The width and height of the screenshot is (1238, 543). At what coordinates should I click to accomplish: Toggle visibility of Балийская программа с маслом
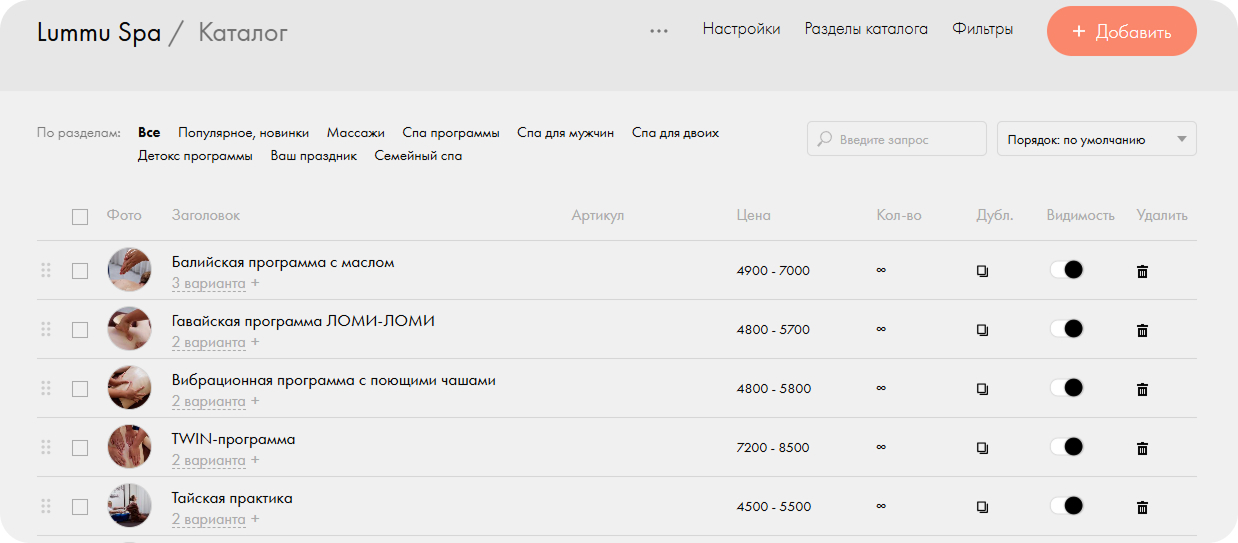tap(1066, 270)
